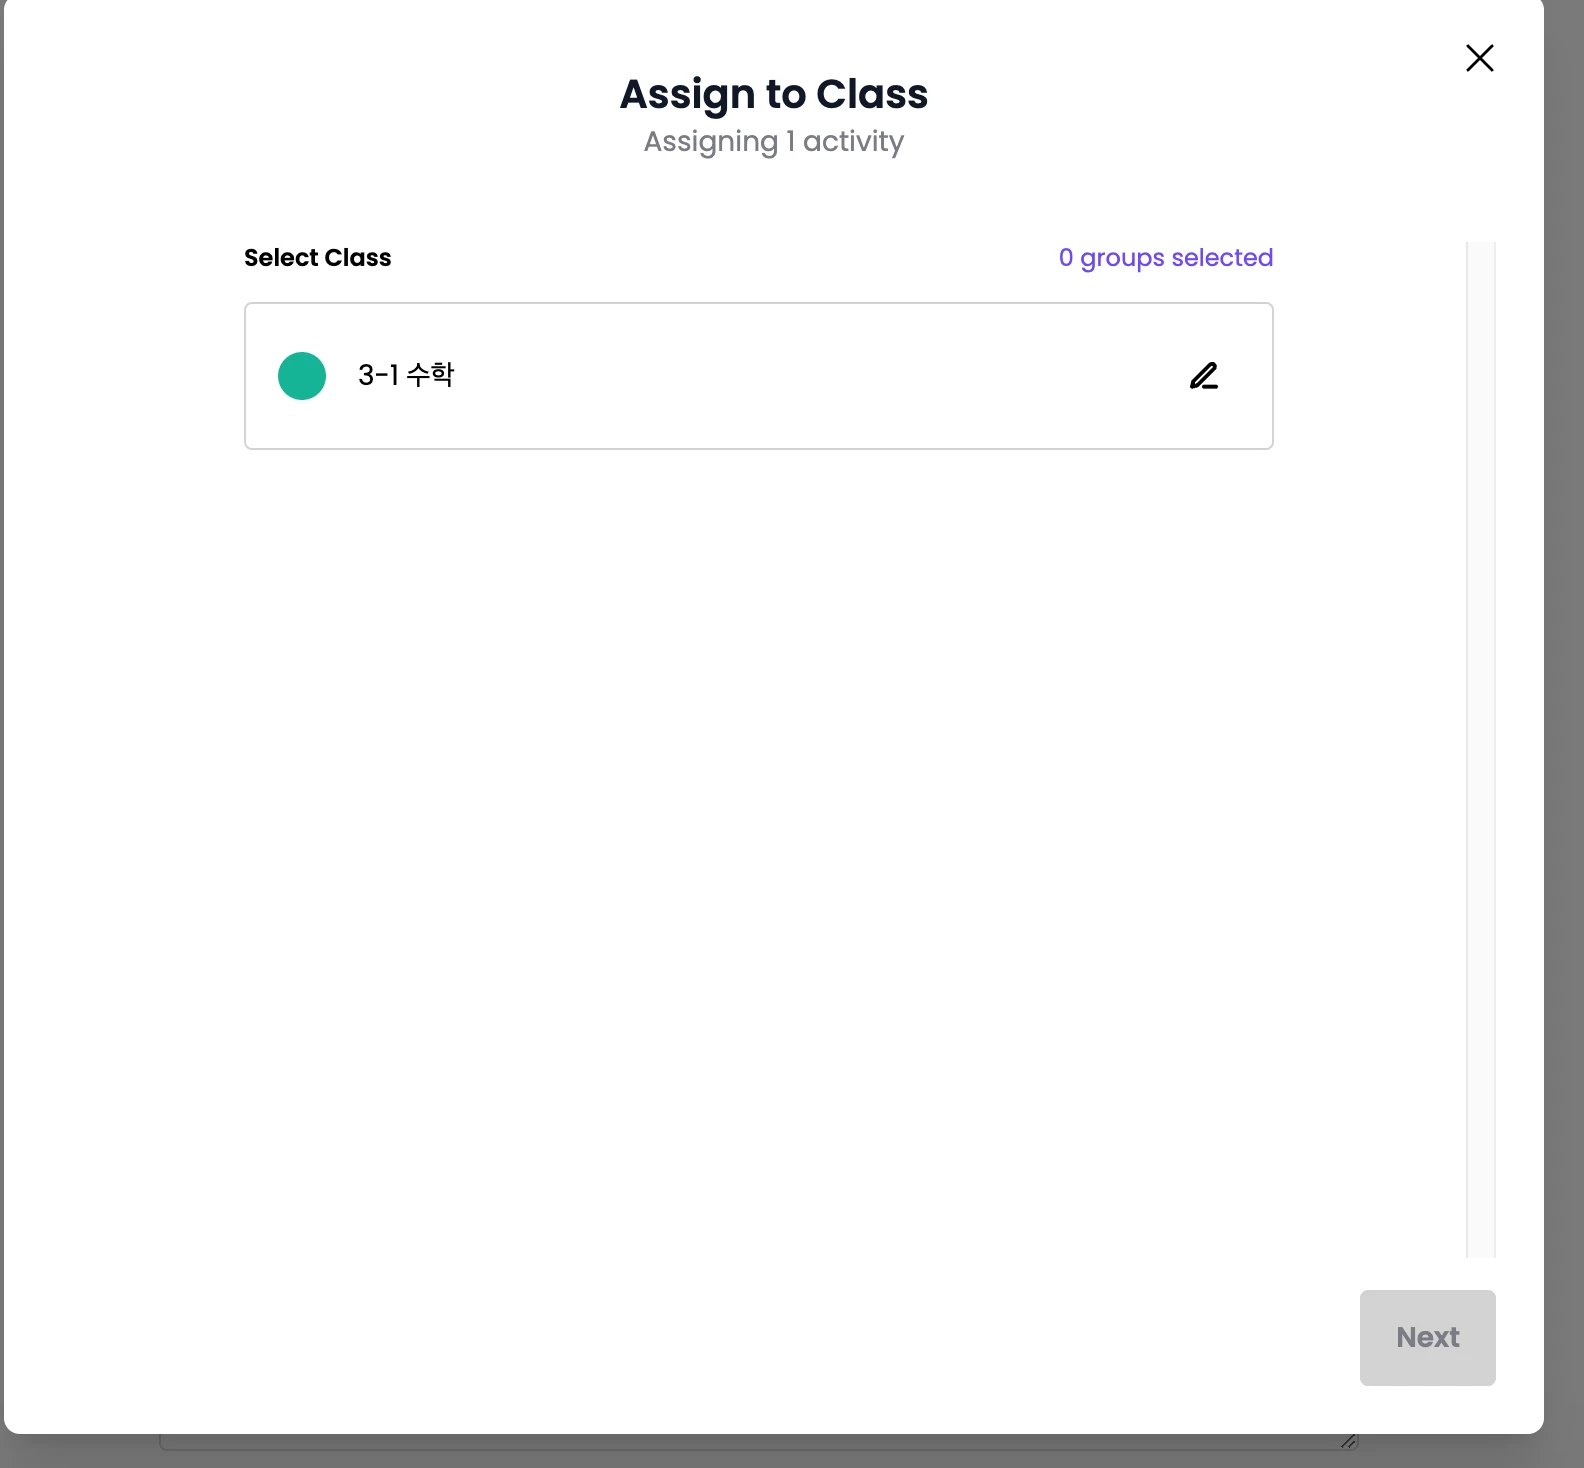Edit the 3-1 수학 class with pencil icon
The image size is (1584, 1468).
point(1204,376)
